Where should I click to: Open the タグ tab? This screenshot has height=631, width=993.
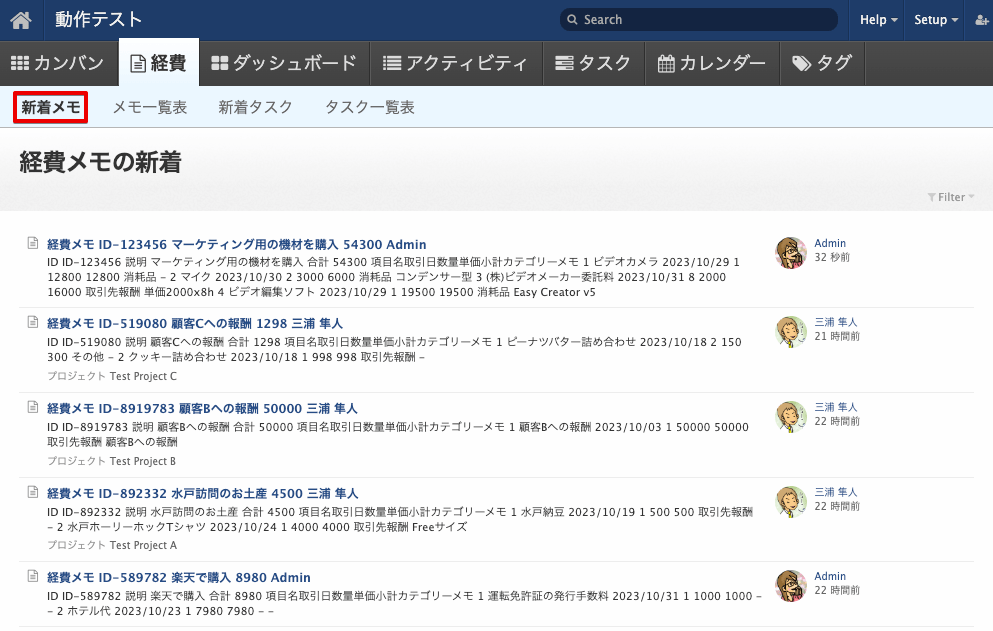(823, 63)
